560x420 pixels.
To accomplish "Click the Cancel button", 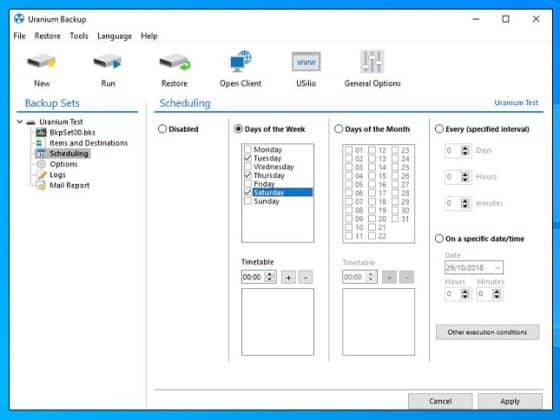I will pyautogui.click(x=440, y=401).
